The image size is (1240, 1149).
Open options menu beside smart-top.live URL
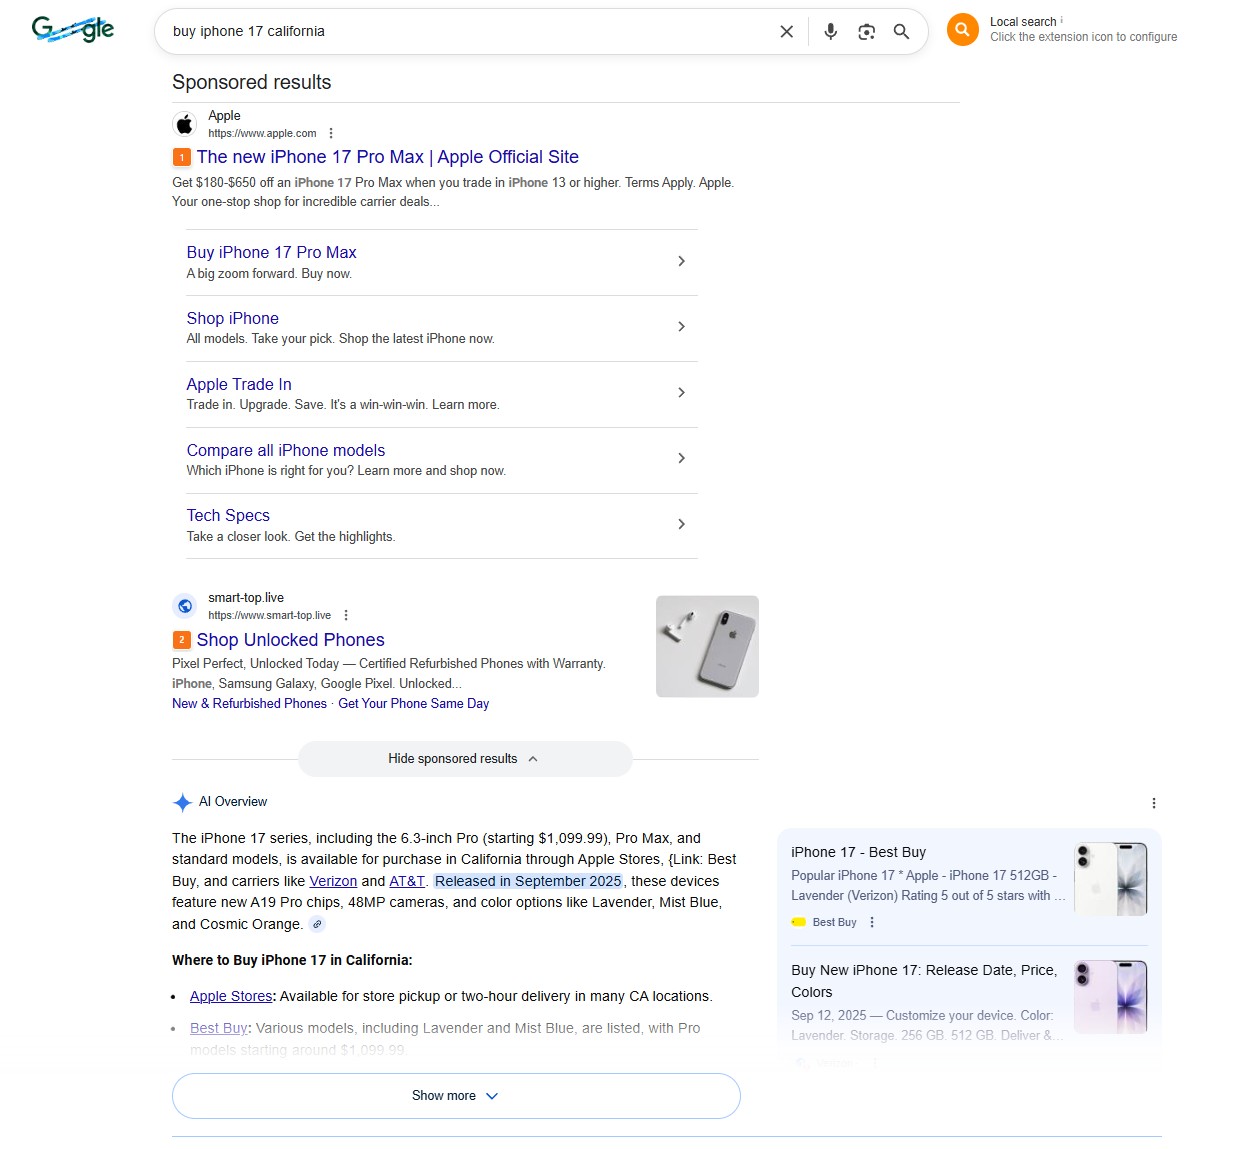pyautogui.click(x=346, y=615)
